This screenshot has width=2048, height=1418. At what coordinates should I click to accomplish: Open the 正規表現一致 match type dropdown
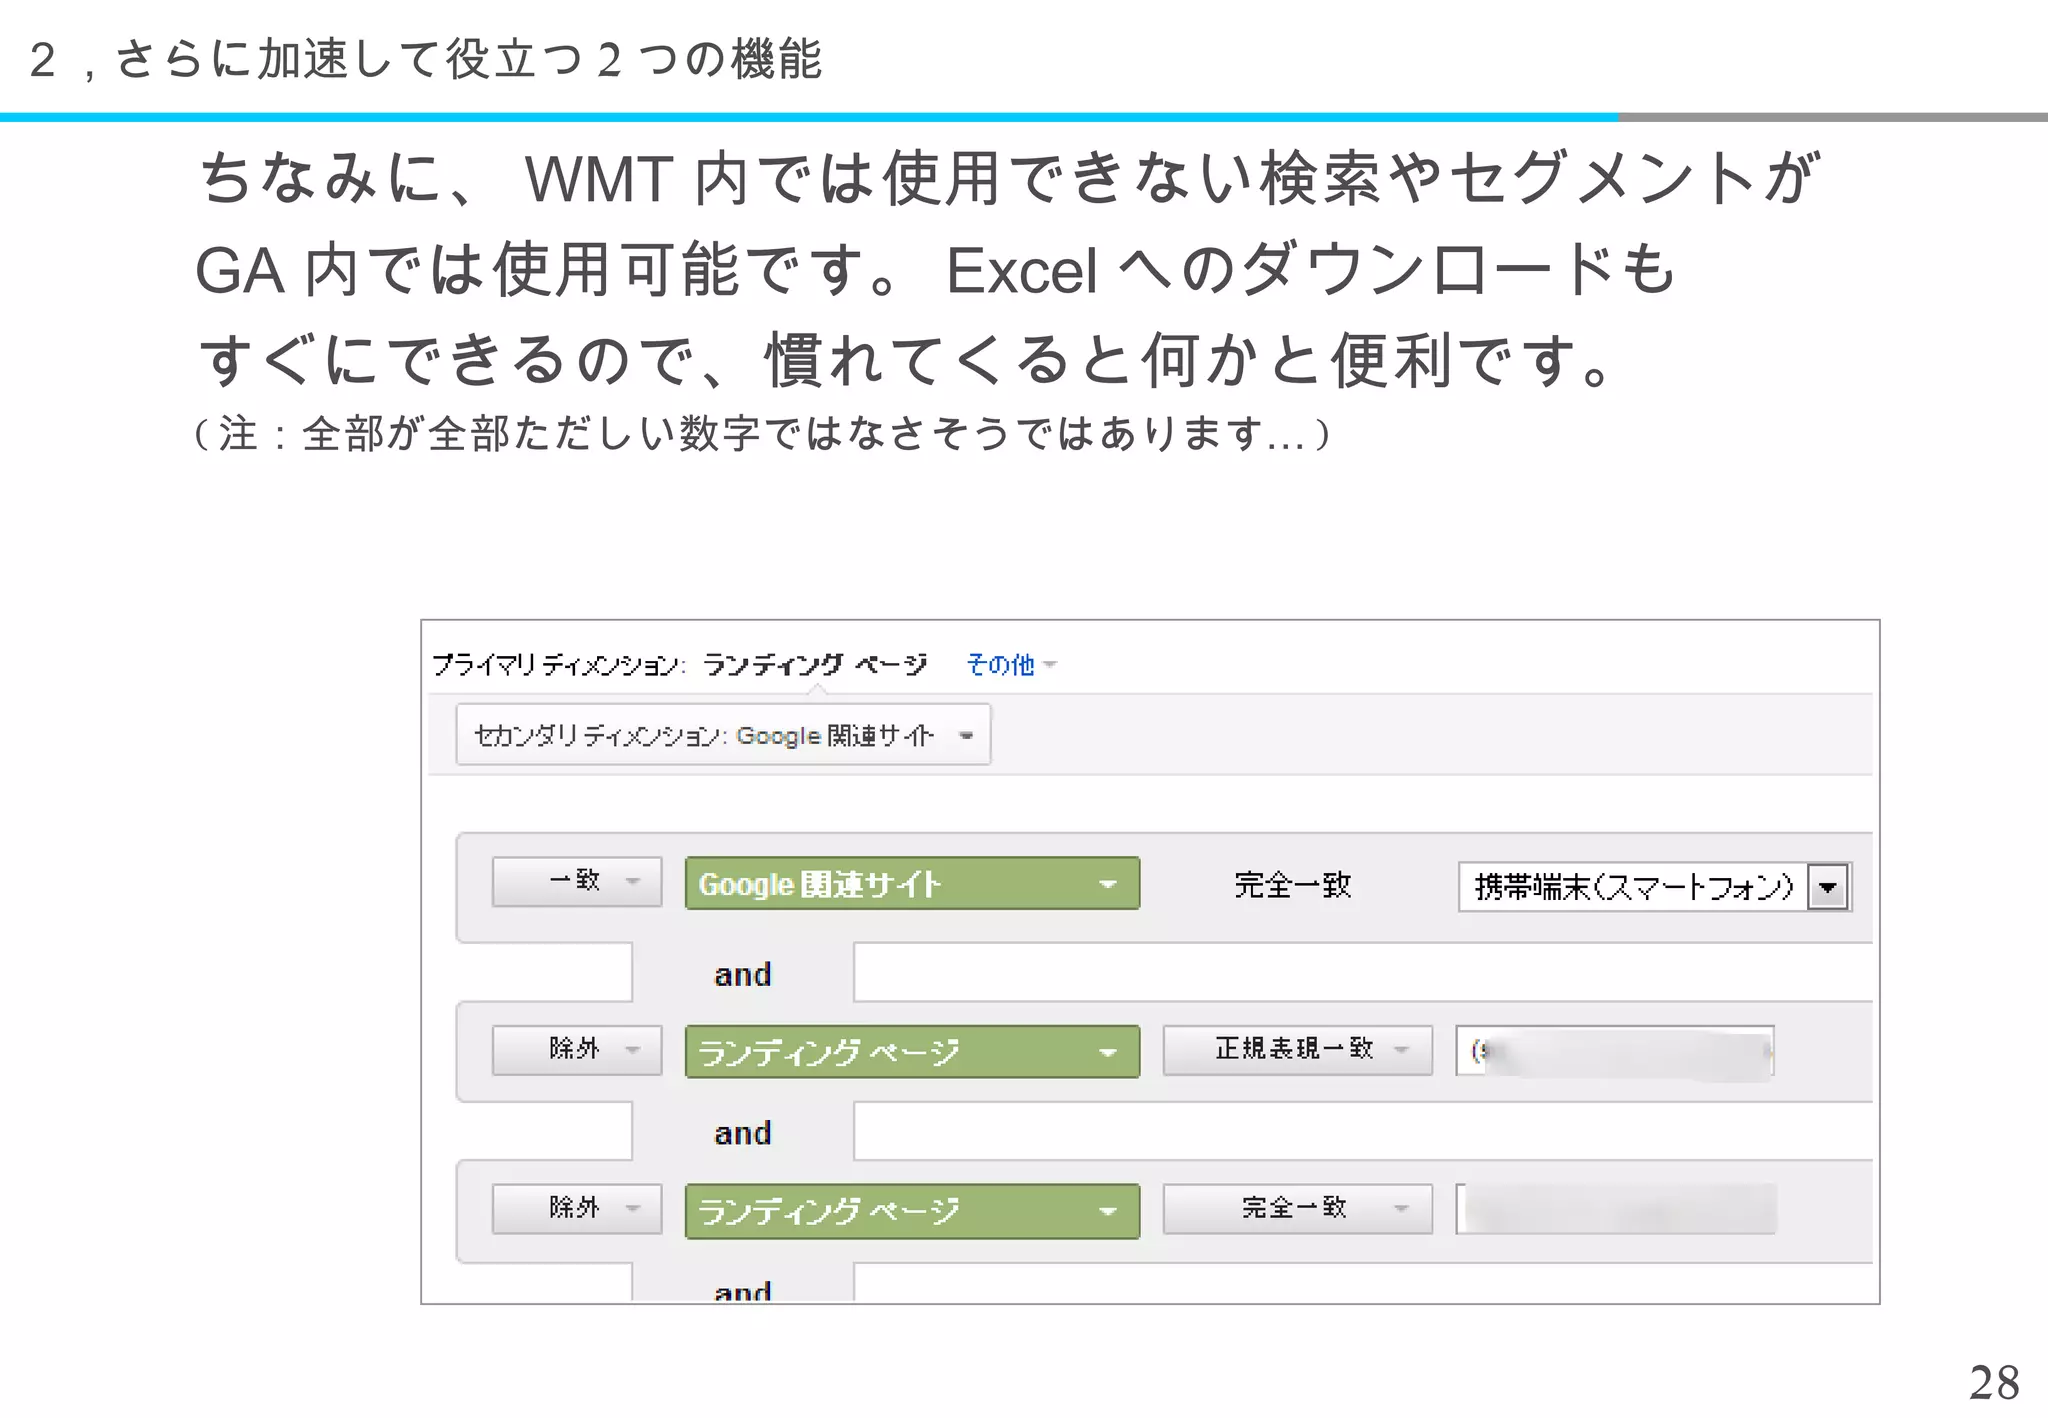click(1297, 1049)
